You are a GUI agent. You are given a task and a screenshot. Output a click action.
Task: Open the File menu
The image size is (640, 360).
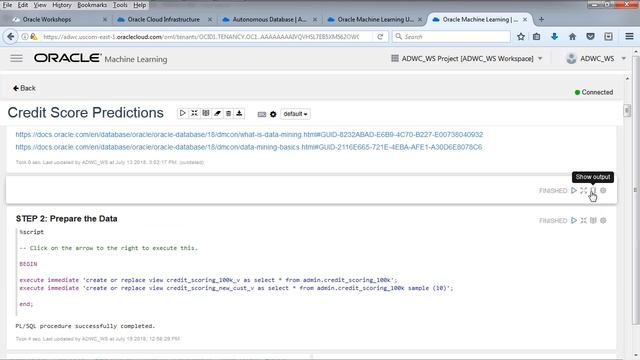coord(7,5)
